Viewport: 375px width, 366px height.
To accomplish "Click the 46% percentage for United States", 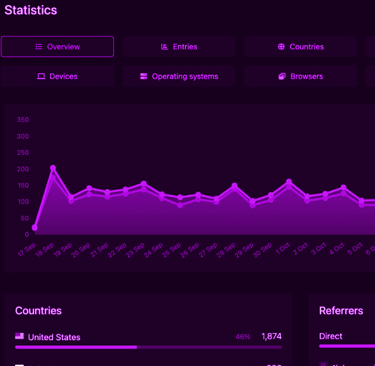I will coord(243,337).
